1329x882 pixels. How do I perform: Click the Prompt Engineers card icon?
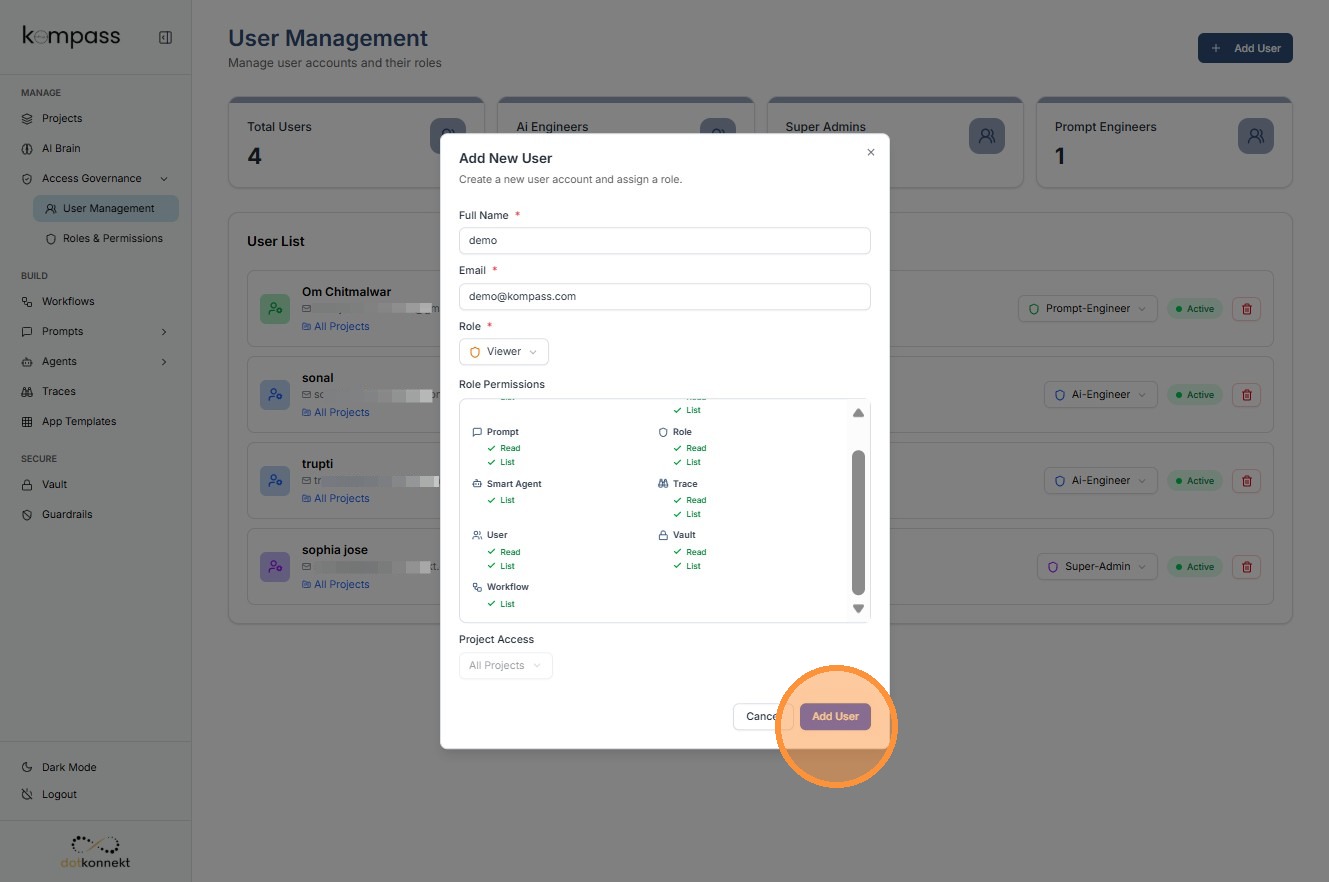coord(1256,136)
